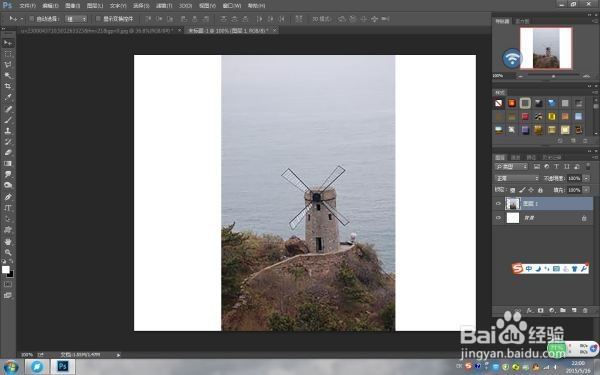Open the Styles panel flyout menu
Viewport: 600px width, 375px height.
(595, 92)
